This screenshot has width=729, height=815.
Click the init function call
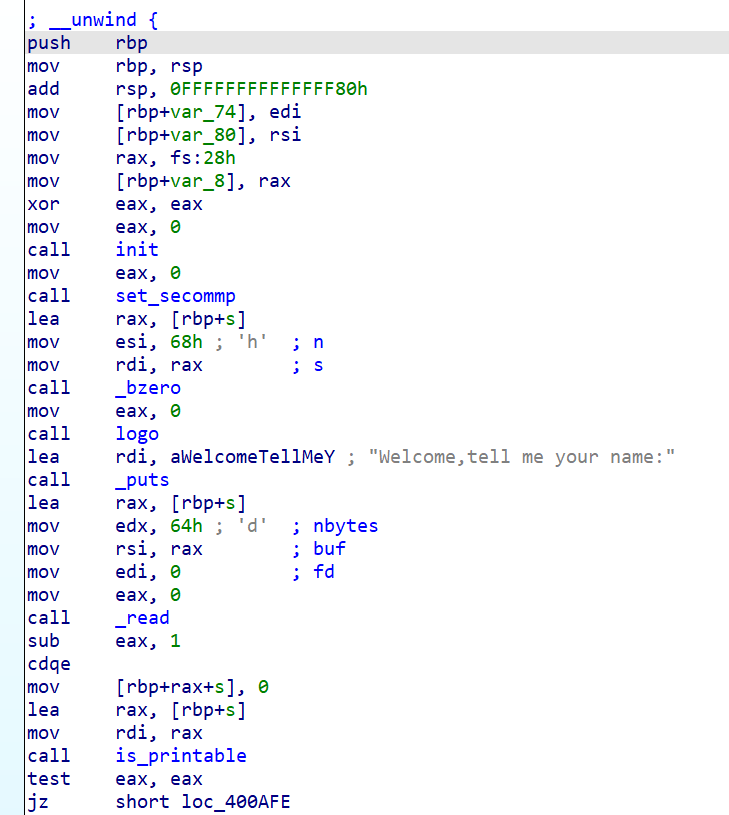[x=137, y=250]
